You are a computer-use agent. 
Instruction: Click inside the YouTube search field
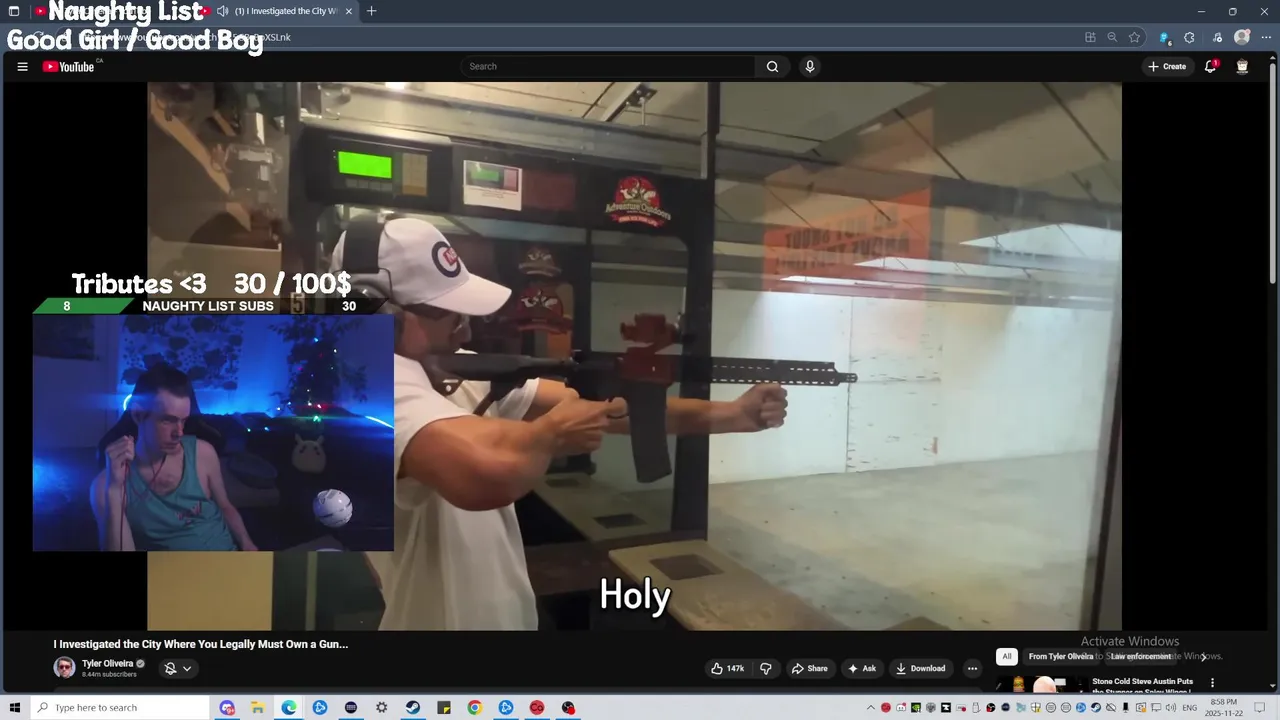610,67
